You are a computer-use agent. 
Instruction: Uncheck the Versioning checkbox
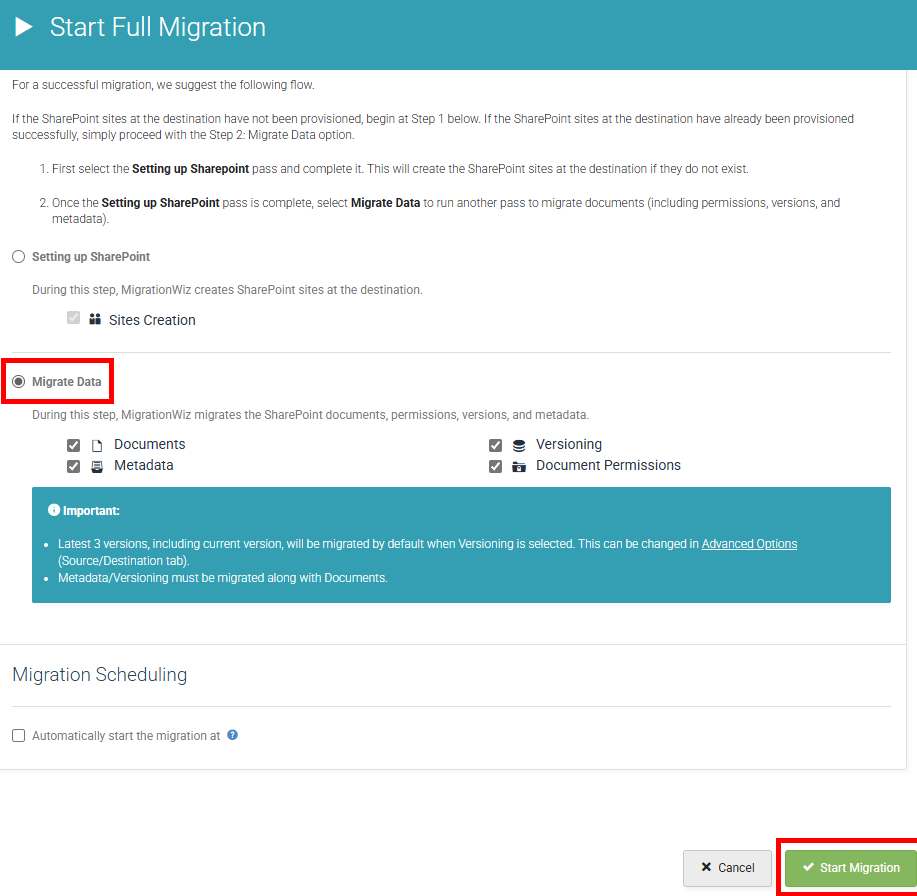(495, 446)
